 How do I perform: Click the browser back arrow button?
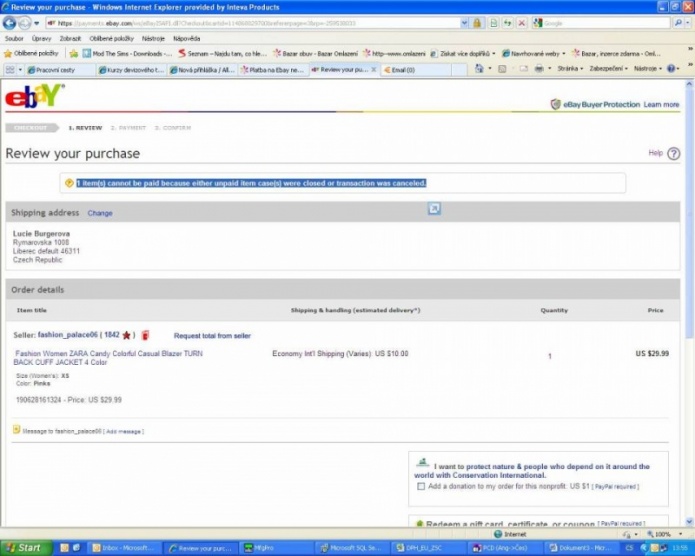(x=10, y=22)
